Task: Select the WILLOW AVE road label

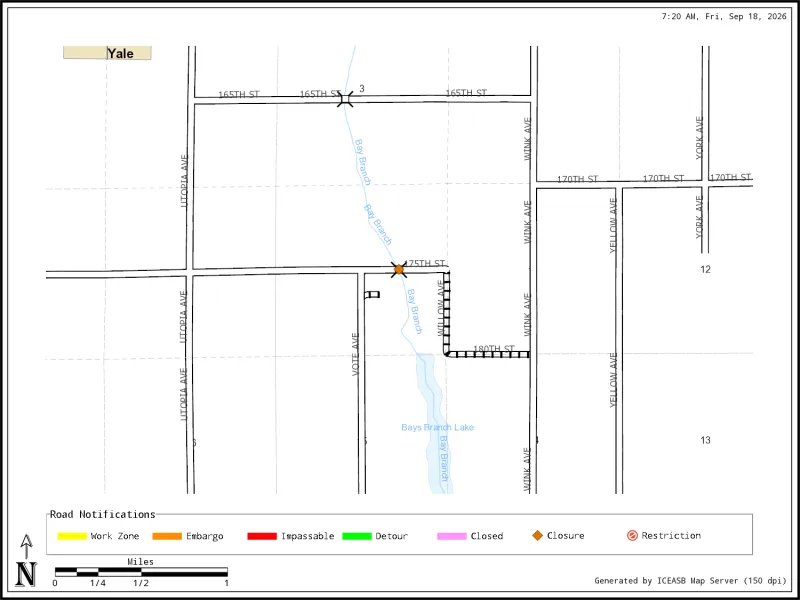Action: 442,307
